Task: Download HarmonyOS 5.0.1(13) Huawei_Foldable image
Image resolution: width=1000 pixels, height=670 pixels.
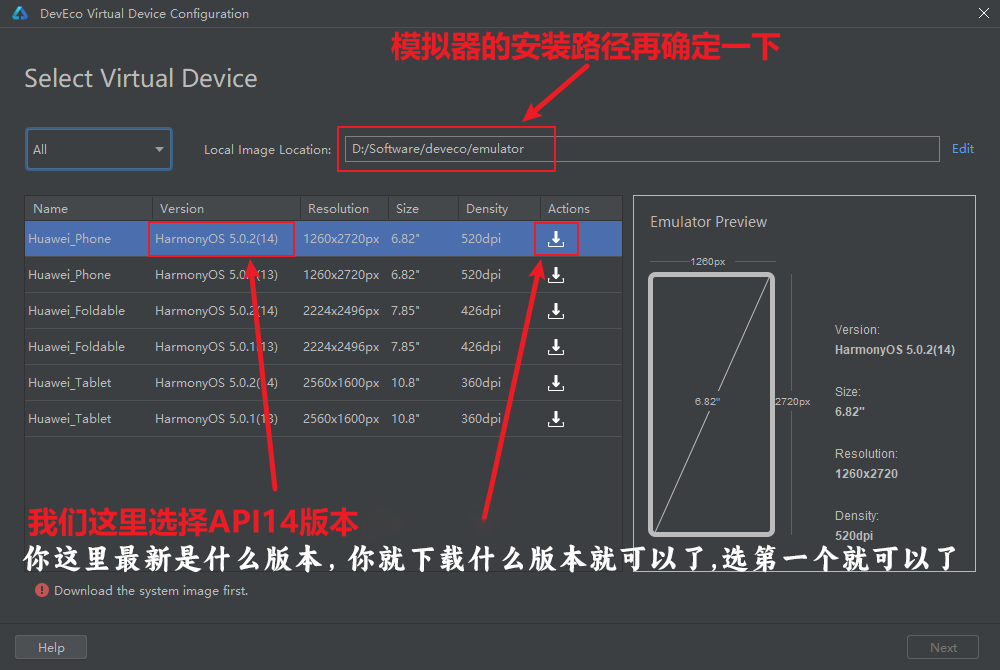Action: pyautogui.click(x=556, y=347)
